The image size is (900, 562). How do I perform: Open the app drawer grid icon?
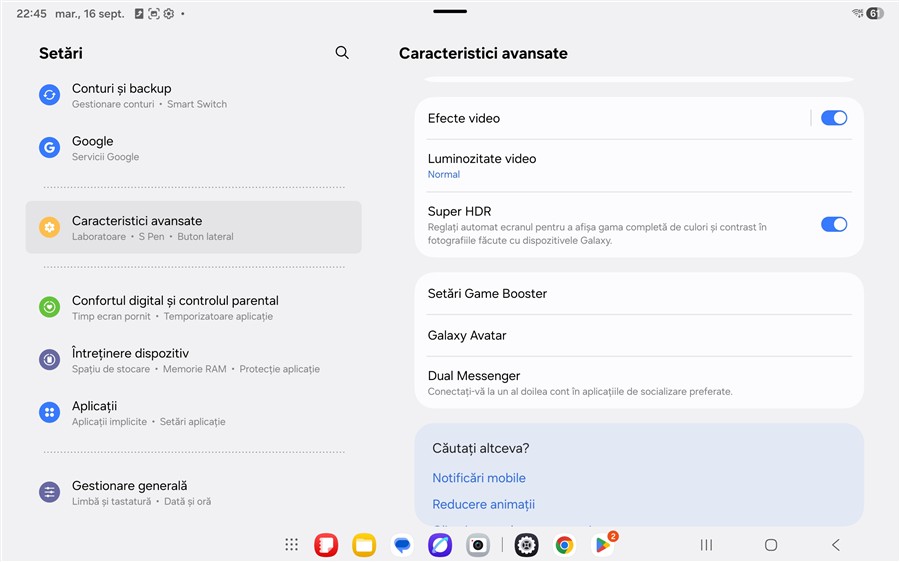pyautogui.click(x=291, y=545)
